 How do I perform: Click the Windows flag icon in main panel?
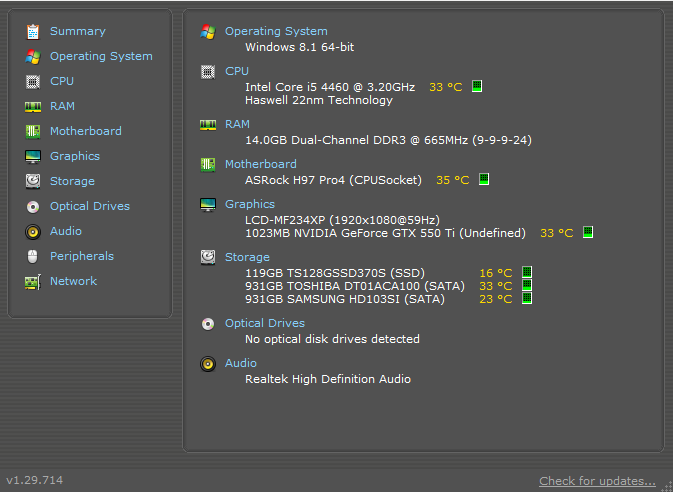[208, 32]
